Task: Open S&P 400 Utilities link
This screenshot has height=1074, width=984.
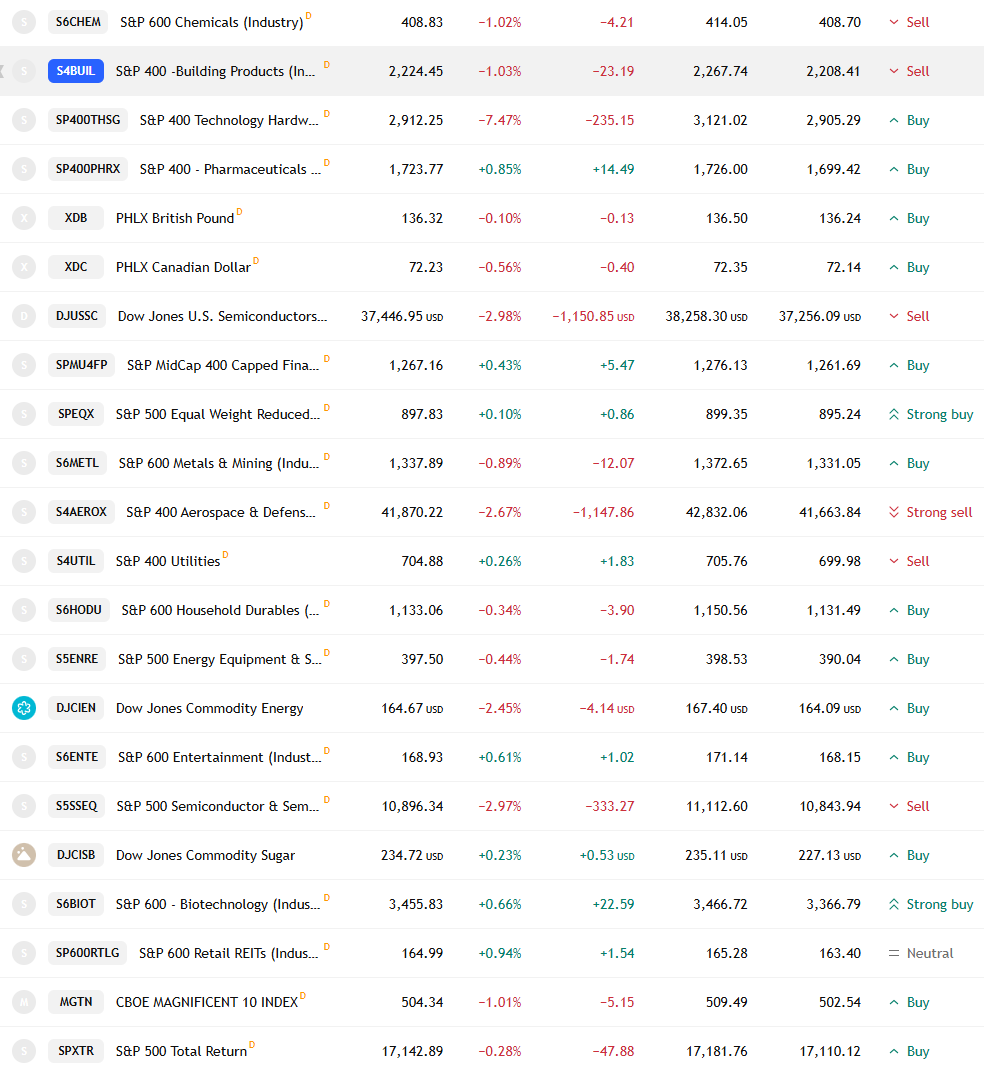Action: (168, 561)
